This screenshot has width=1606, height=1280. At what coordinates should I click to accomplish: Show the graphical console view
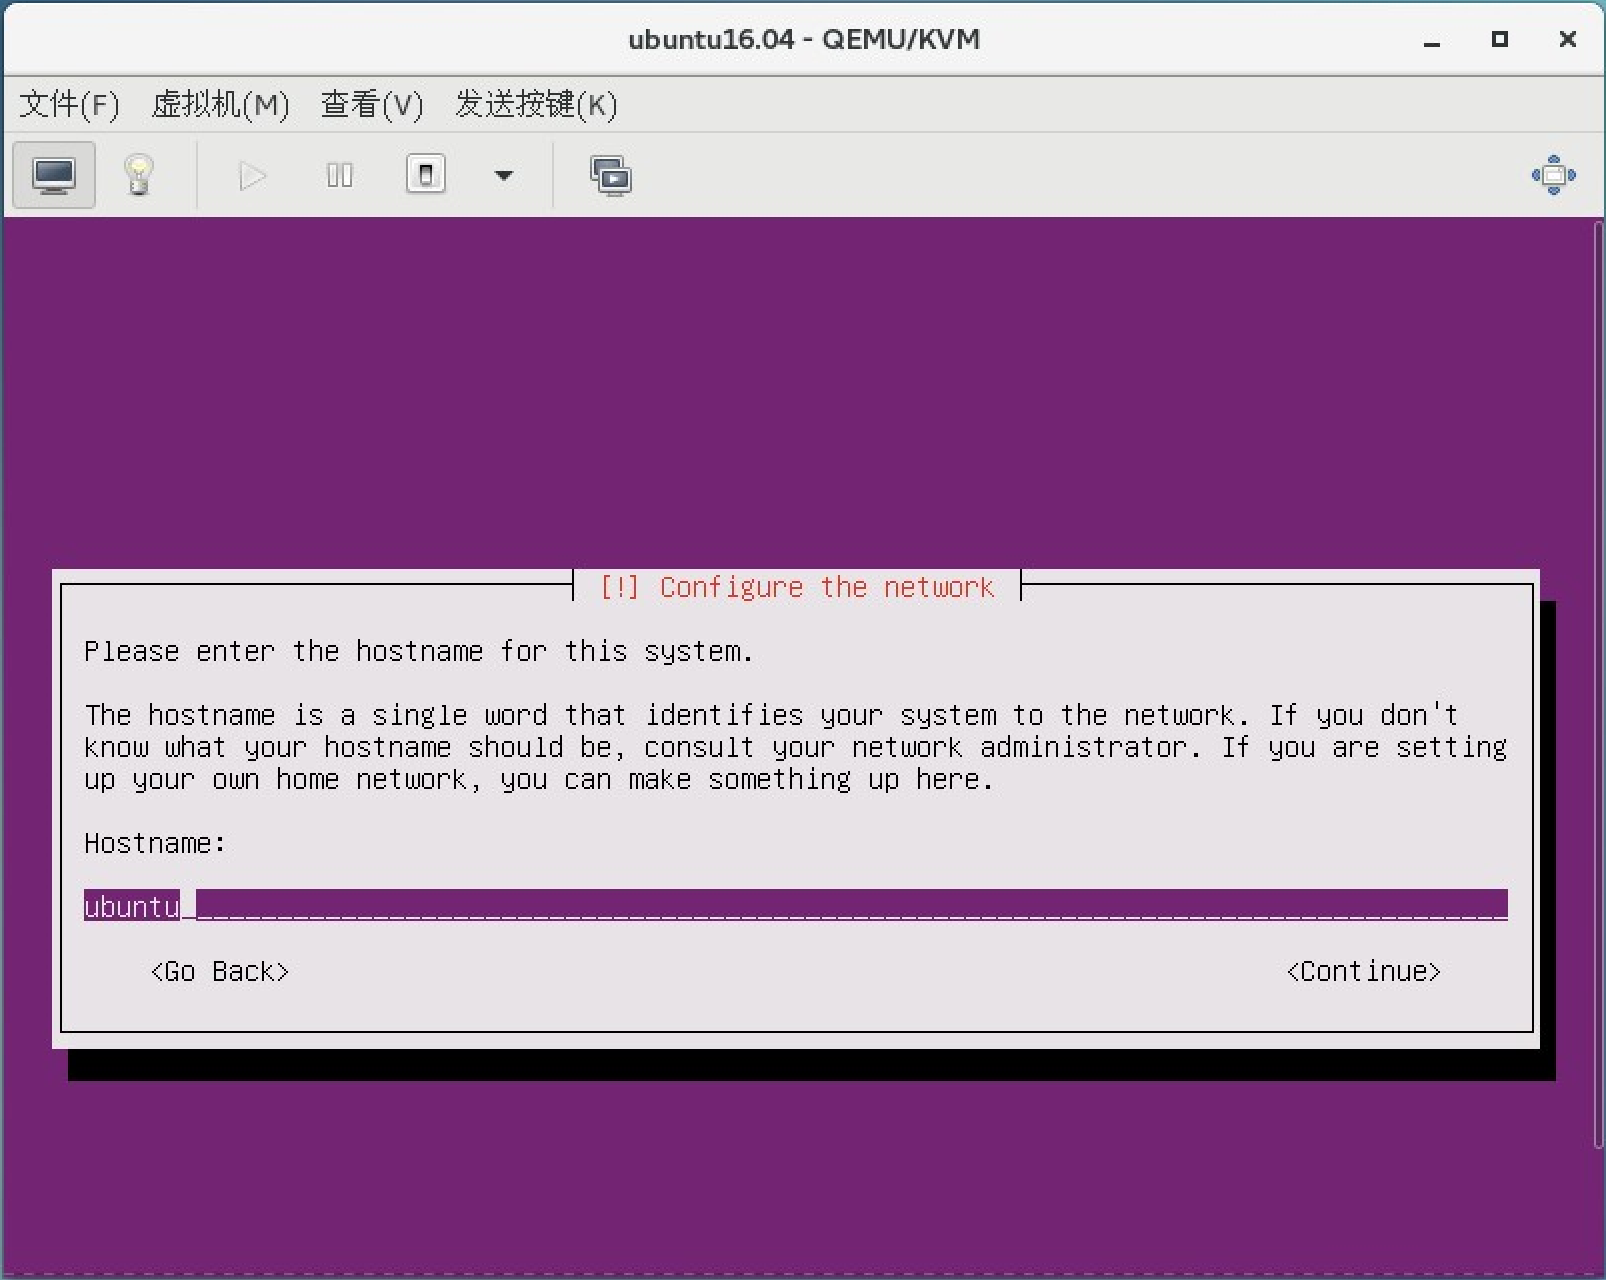[54, 175]
